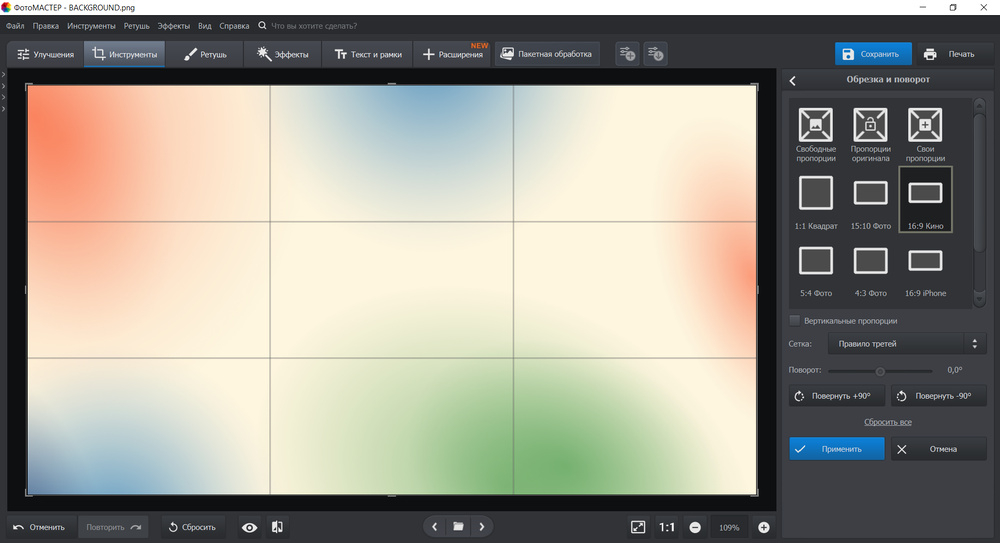Click the add preset icon in toolbar

(x=628, y=54)
